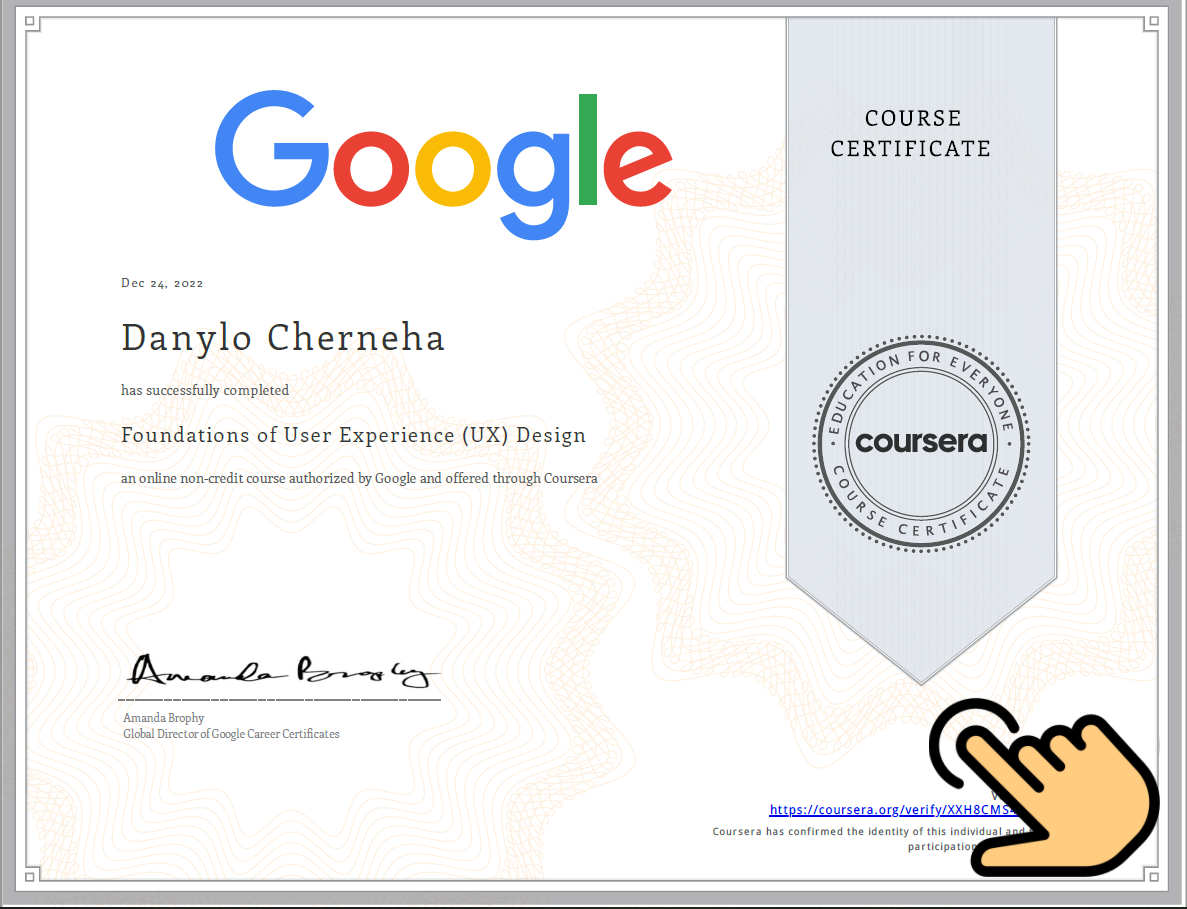The width and height of the screenshot is (1187, 909).
Task: Click the bottom-left corner ornament
Action: tap(30, 877)
